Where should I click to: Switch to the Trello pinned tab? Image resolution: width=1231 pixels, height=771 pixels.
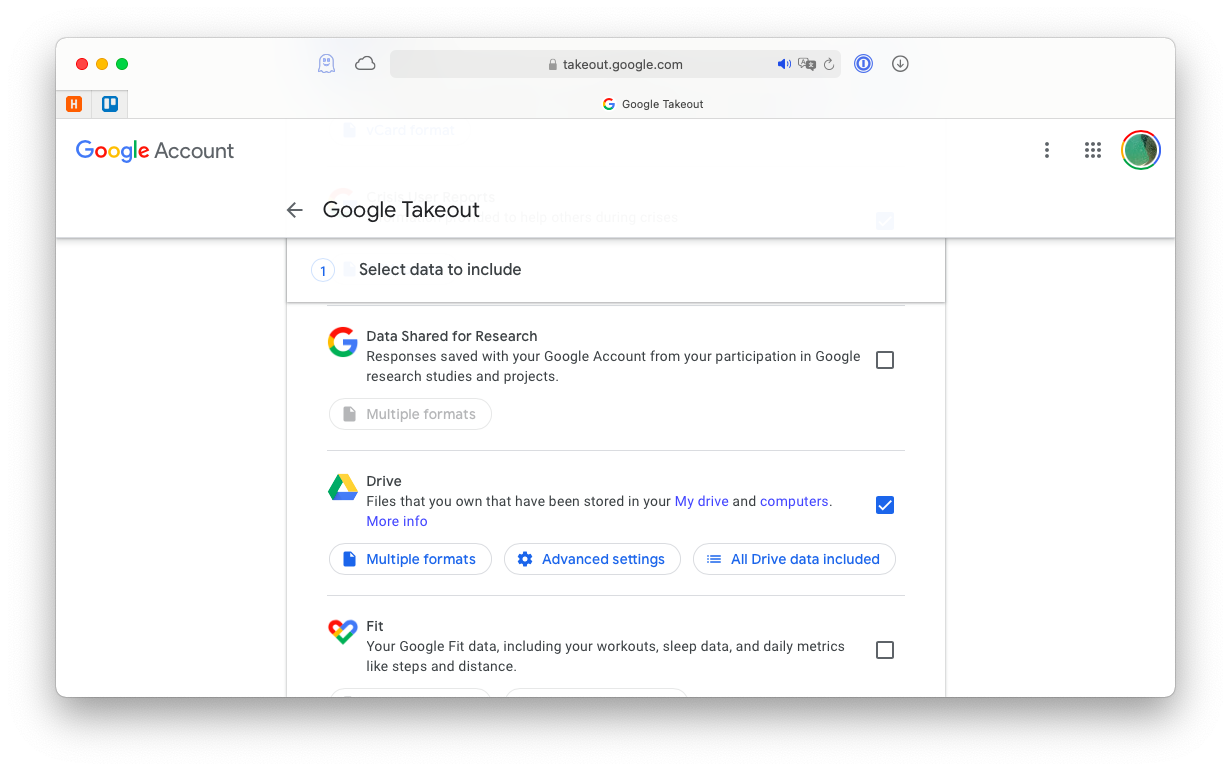109,103
